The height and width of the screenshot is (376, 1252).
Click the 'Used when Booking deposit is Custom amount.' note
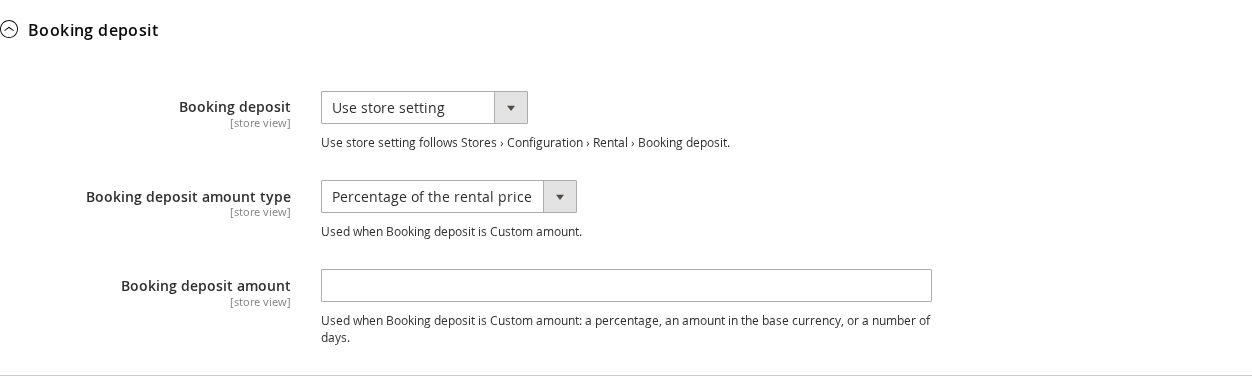tap(451, 232)
